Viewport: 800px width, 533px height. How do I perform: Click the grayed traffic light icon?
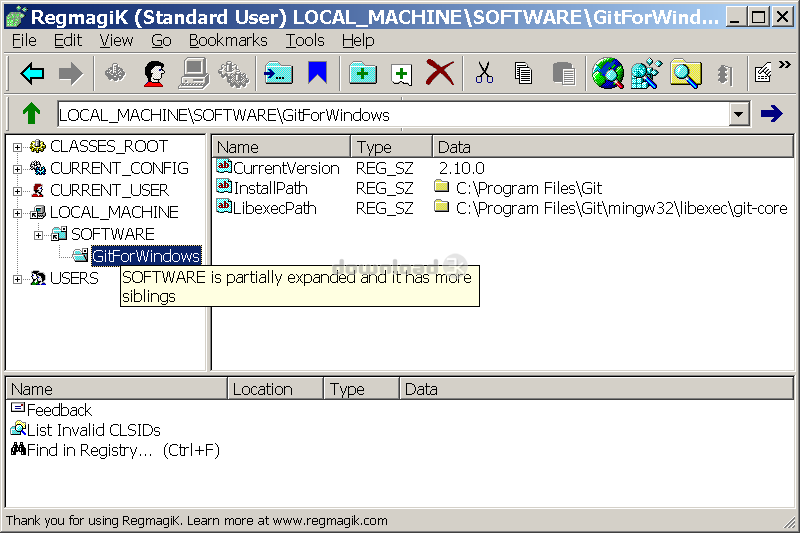(x=724, y=74)
